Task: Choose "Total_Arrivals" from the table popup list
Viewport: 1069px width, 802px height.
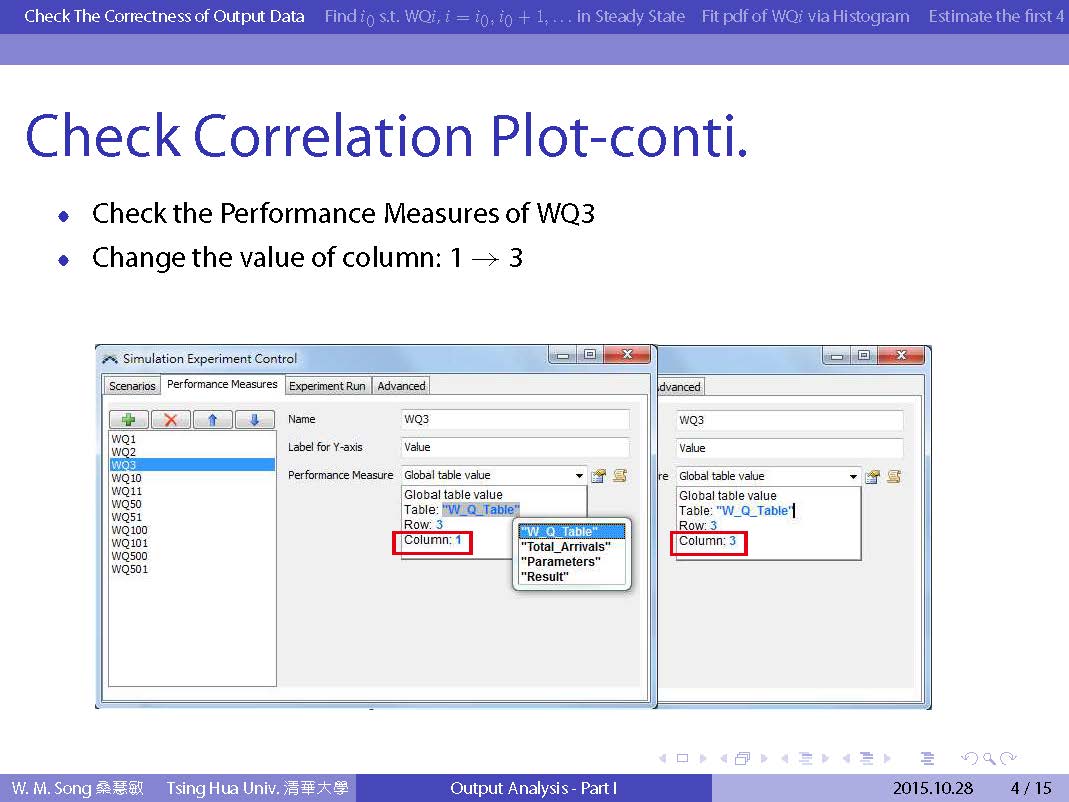Action: pos(565,547)
